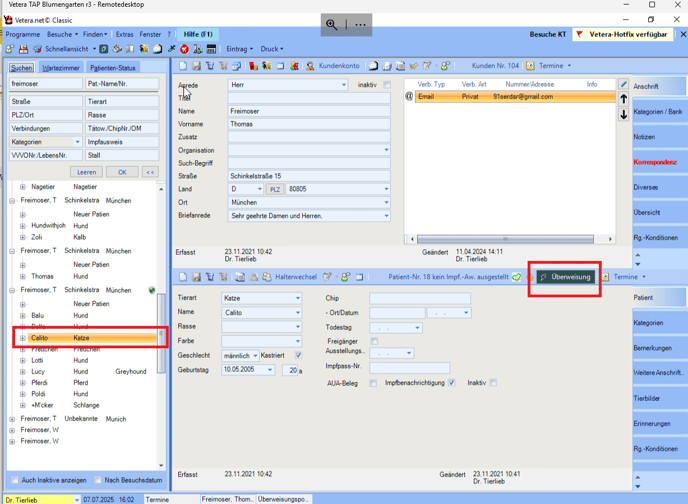688x504 pixels.
Task: Click the pencil edit icon beside connections list
Action: [624, 84]
